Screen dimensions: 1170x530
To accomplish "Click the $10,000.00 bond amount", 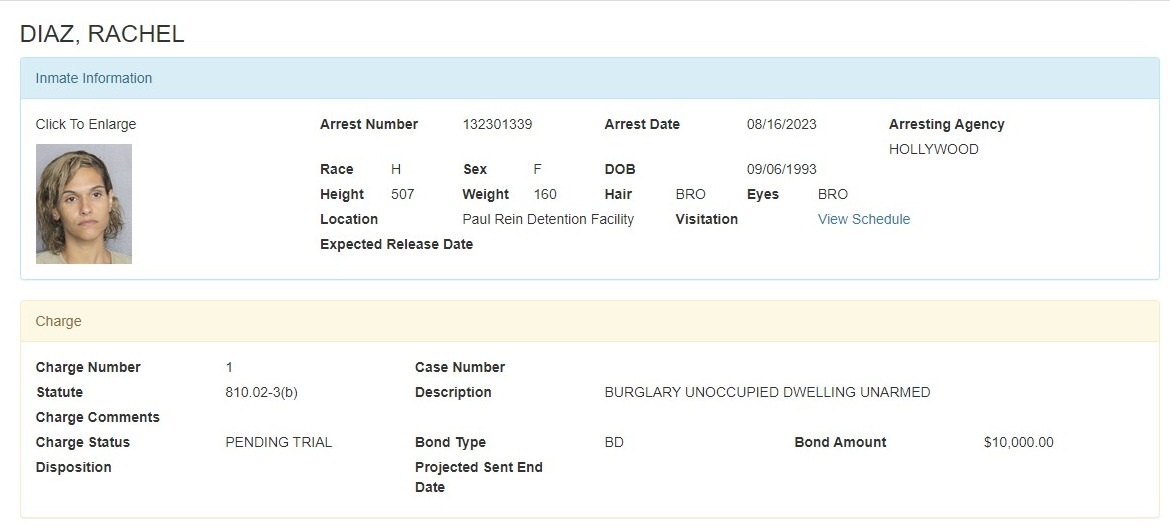I will click(x=1018, y=442).
